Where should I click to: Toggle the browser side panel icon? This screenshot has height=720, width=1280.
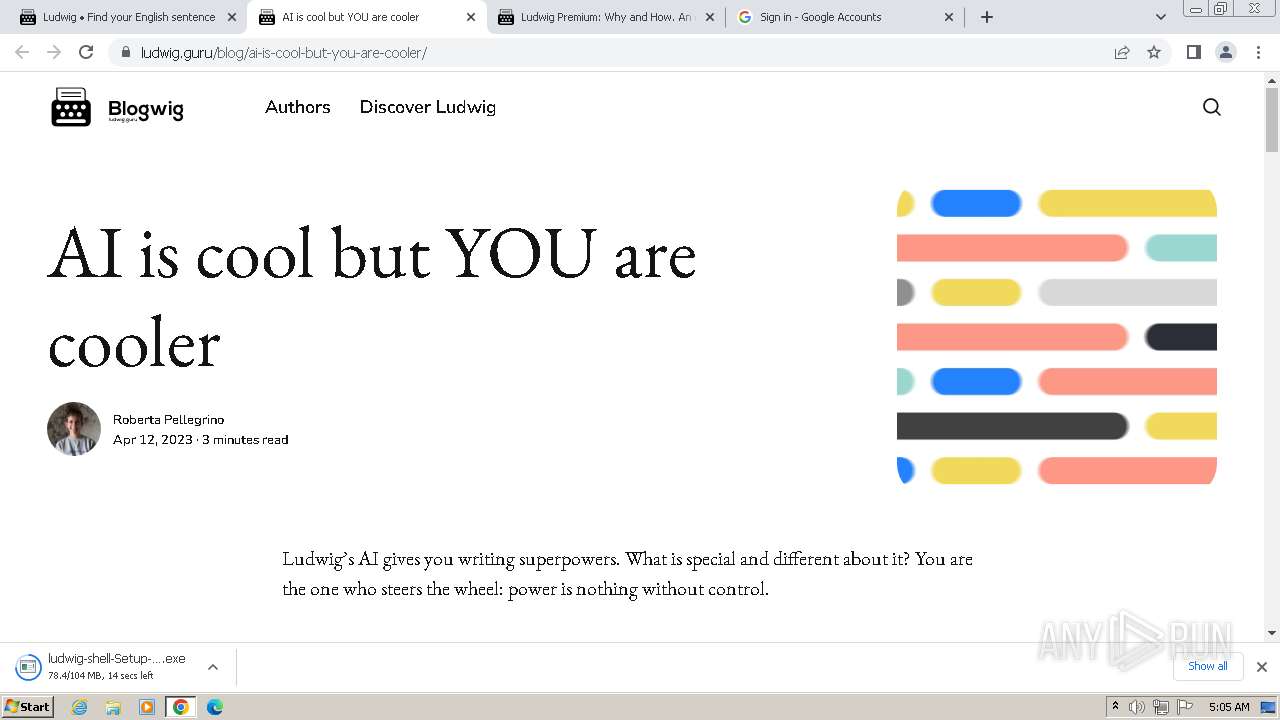click(1194, 52)
